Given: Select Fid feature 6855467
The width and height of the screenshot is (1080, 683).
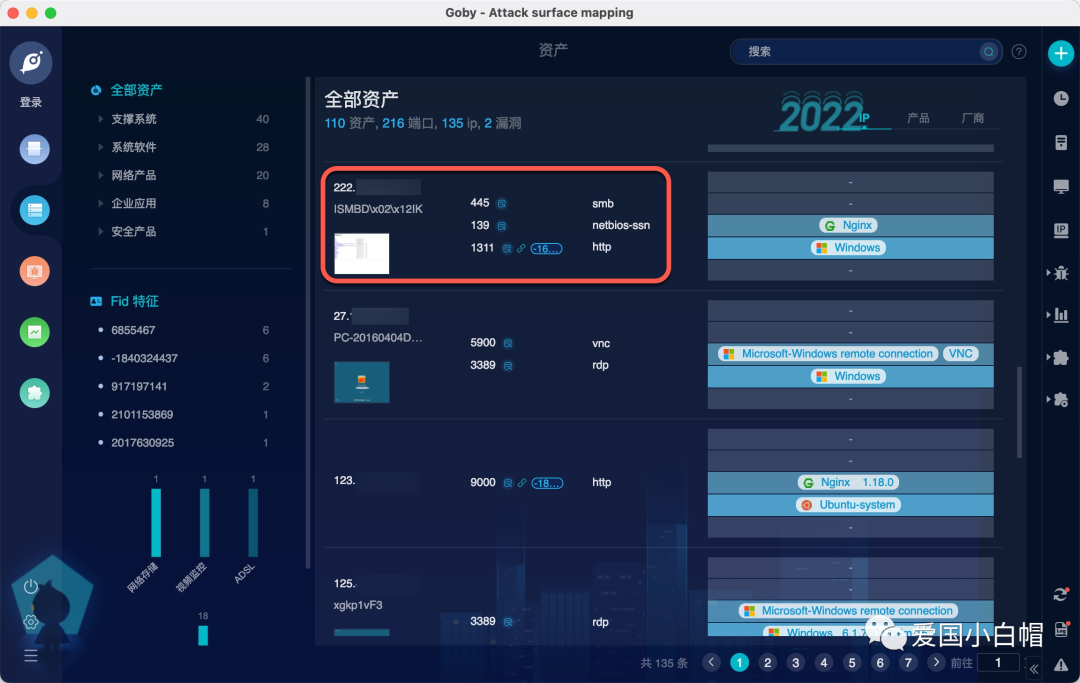Looking at the screenshot, I should (133, 330).
